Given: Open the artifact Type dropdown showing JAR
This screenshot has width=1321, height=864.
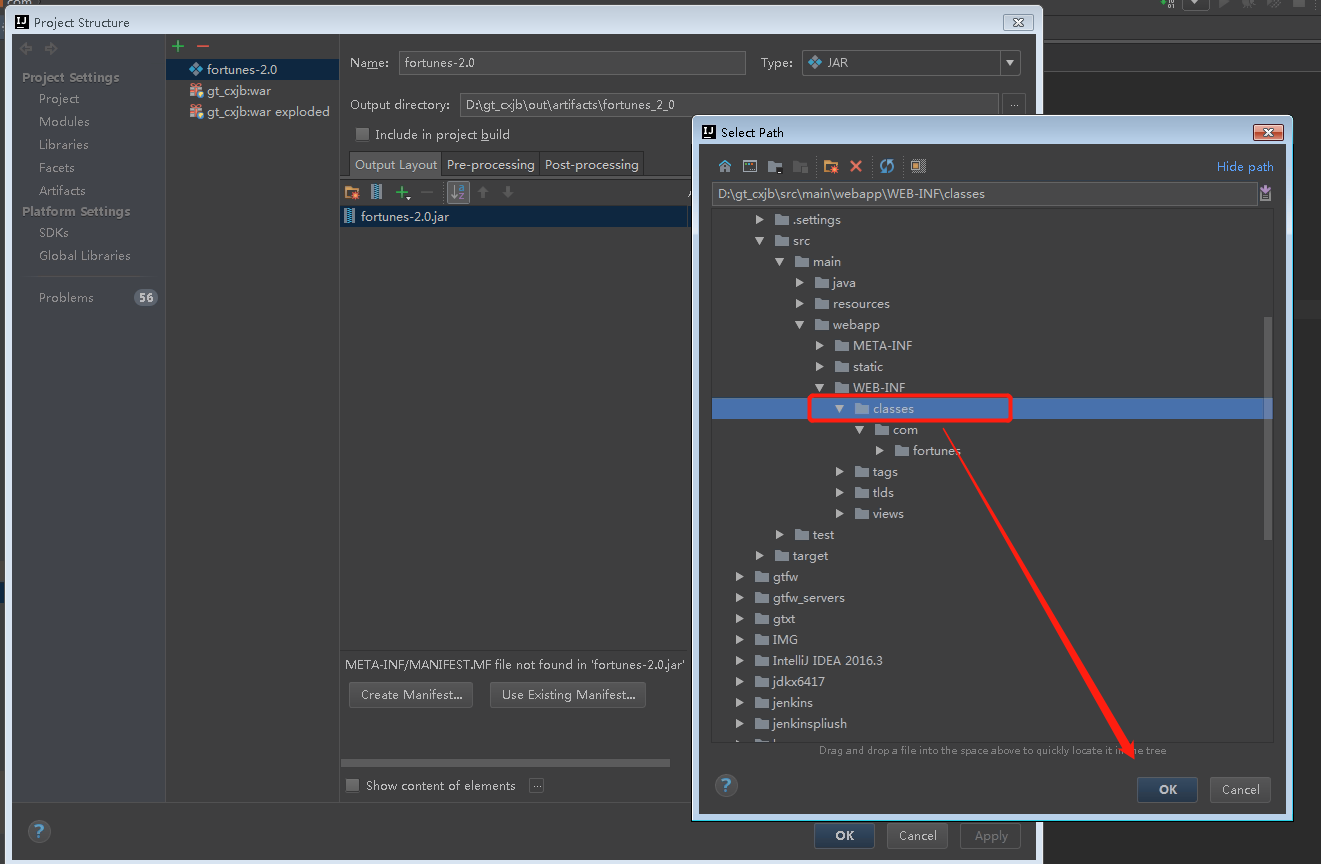Looking at the screenshot, I should [1009, 62].
